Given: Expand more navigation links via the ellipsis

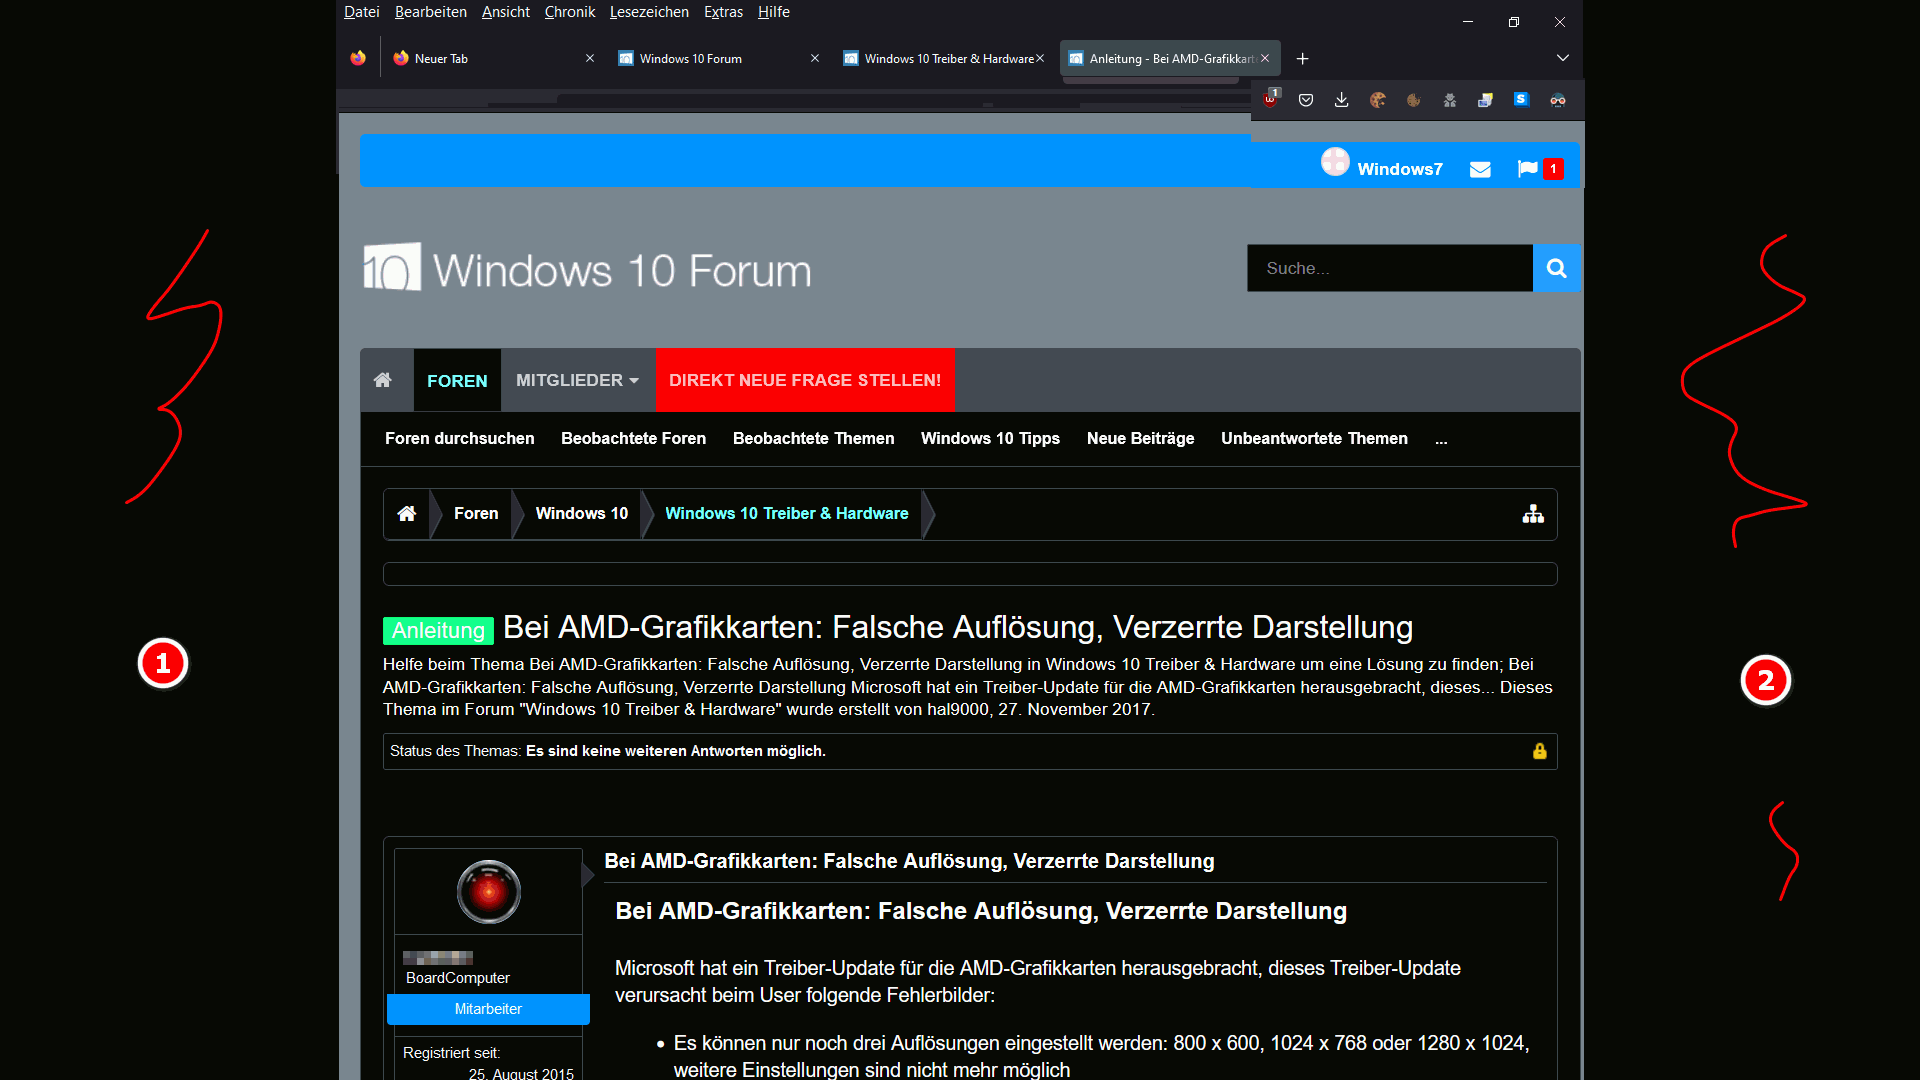Looking at the screenshot, I should 1441,439.
